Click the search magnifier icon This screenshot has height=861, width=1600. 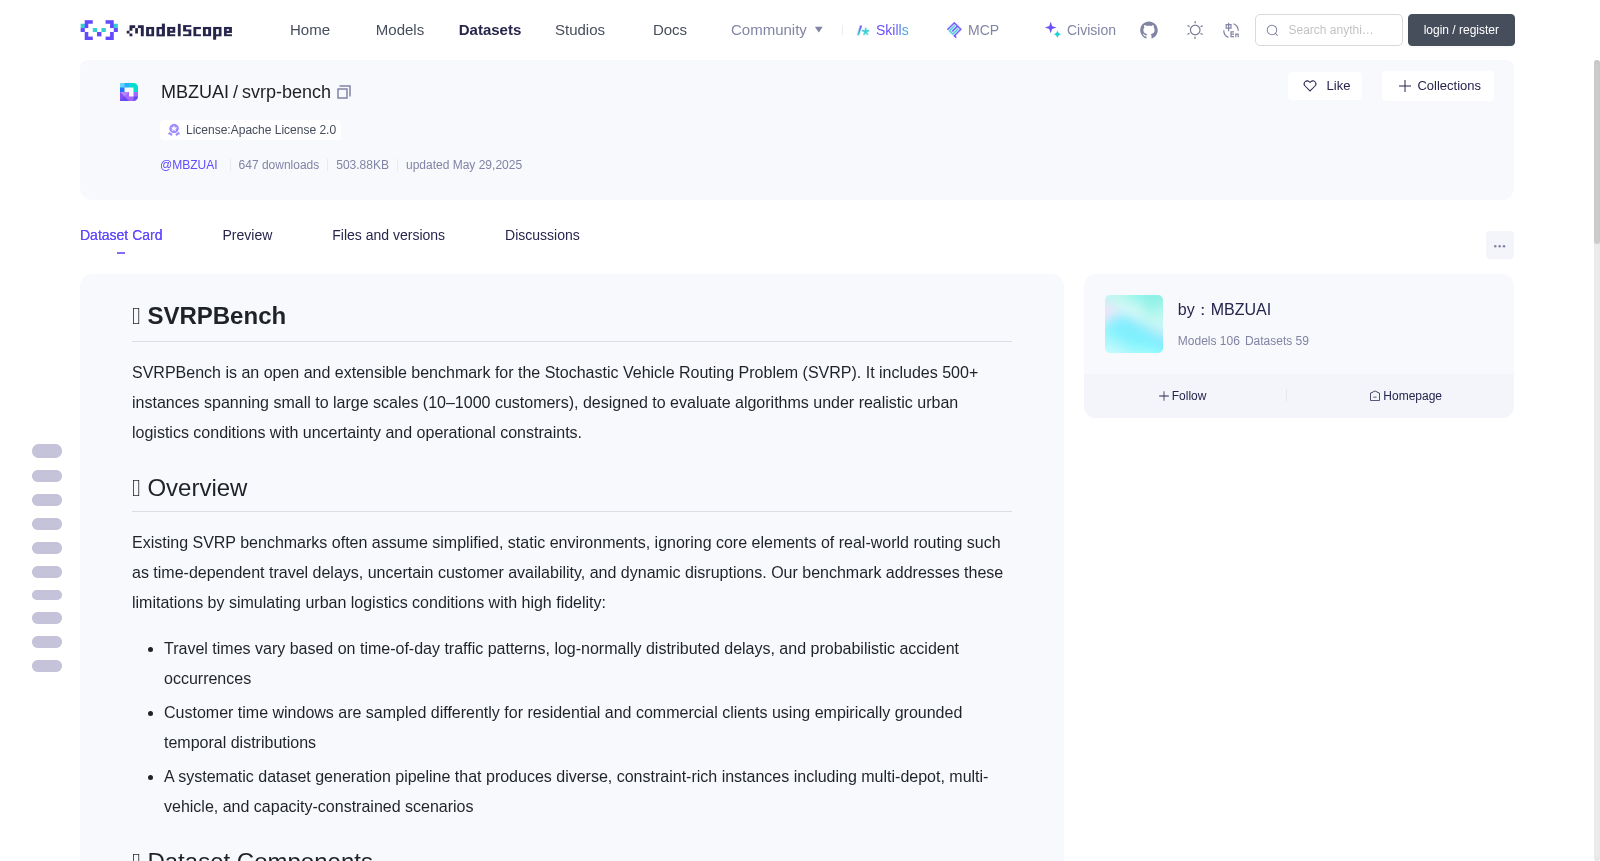[x=1272, y=30]
